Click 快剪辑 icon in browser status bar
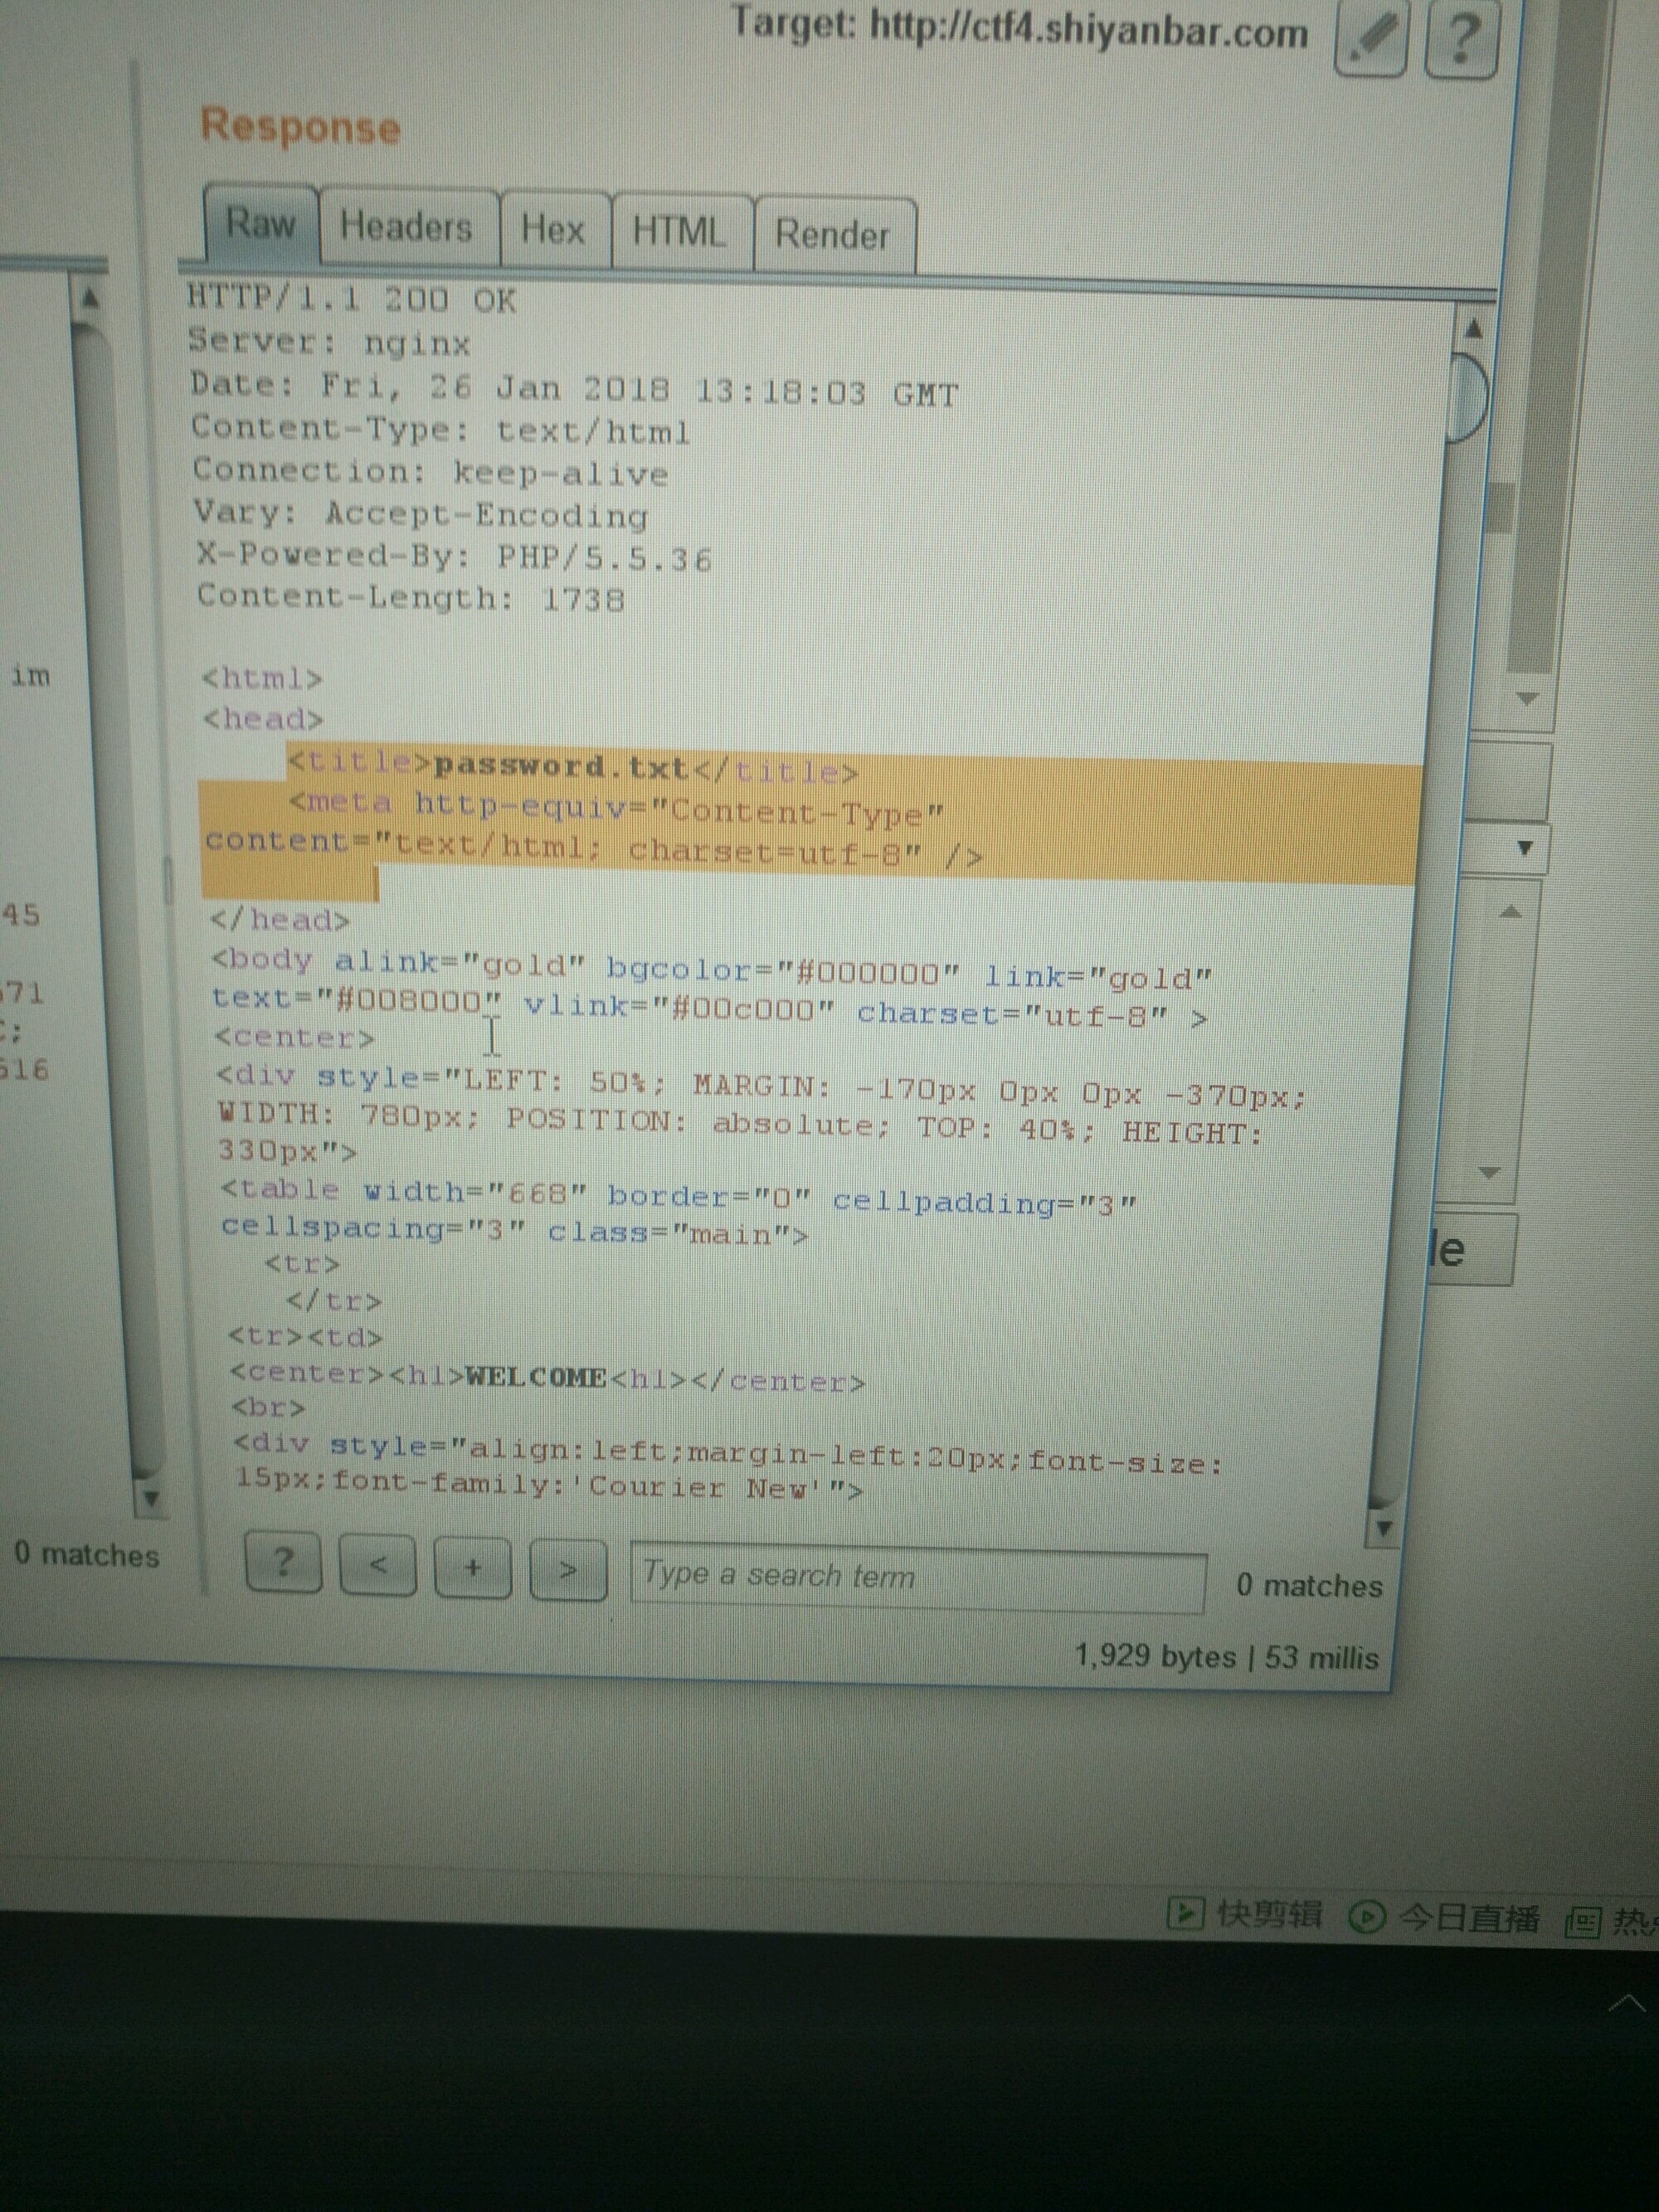The image size is (1659, 2212). [x=1184, y=1913]
